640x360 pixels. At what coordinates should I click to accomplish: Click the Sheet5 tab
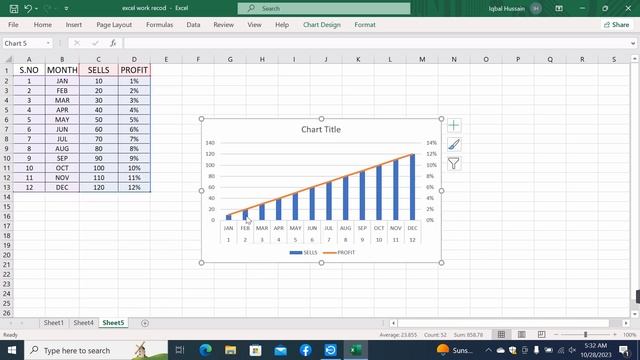point(113,323)
